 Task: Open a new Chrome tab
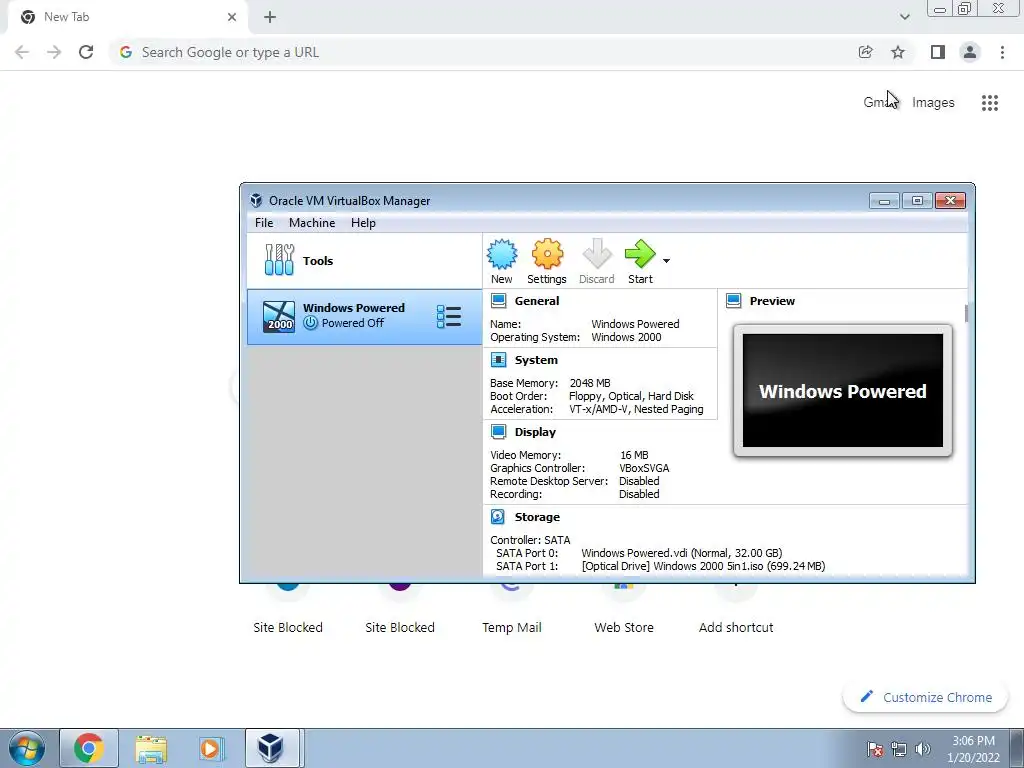(270, 17)
